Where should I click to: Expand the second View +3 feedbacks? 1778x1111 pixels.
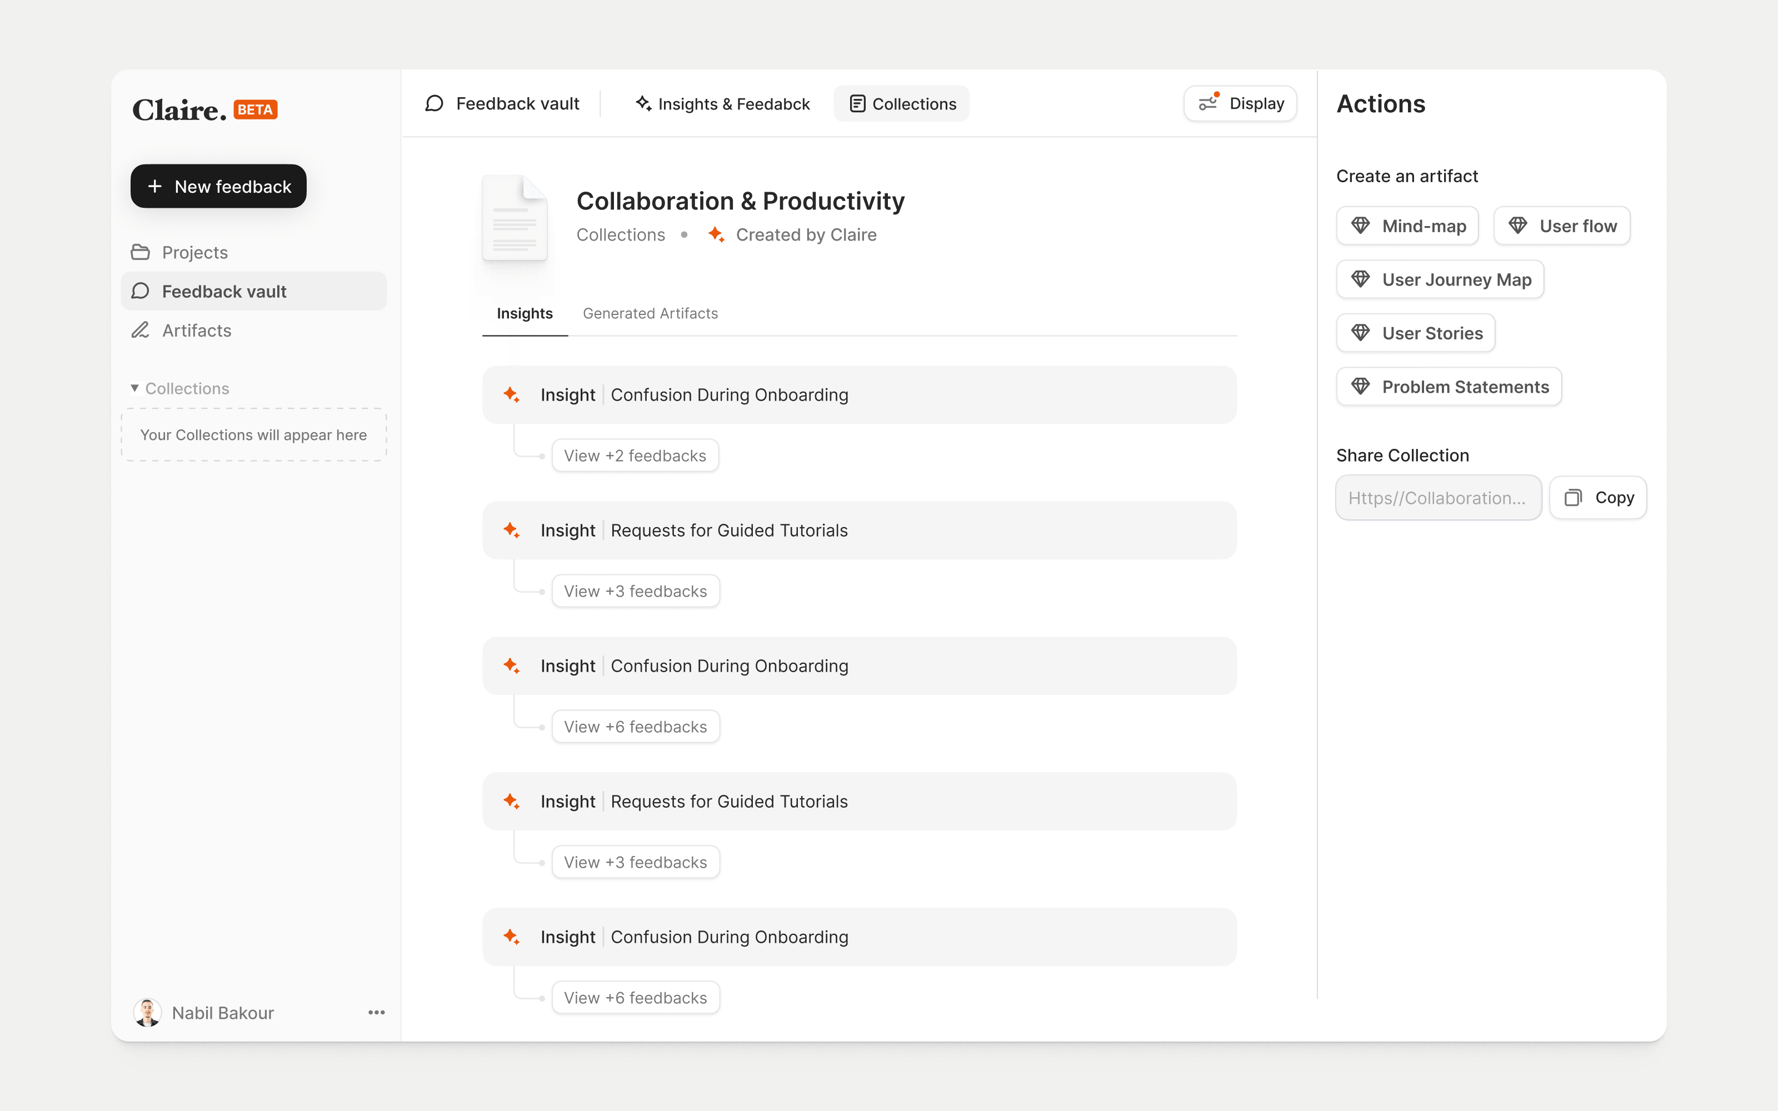636,862
